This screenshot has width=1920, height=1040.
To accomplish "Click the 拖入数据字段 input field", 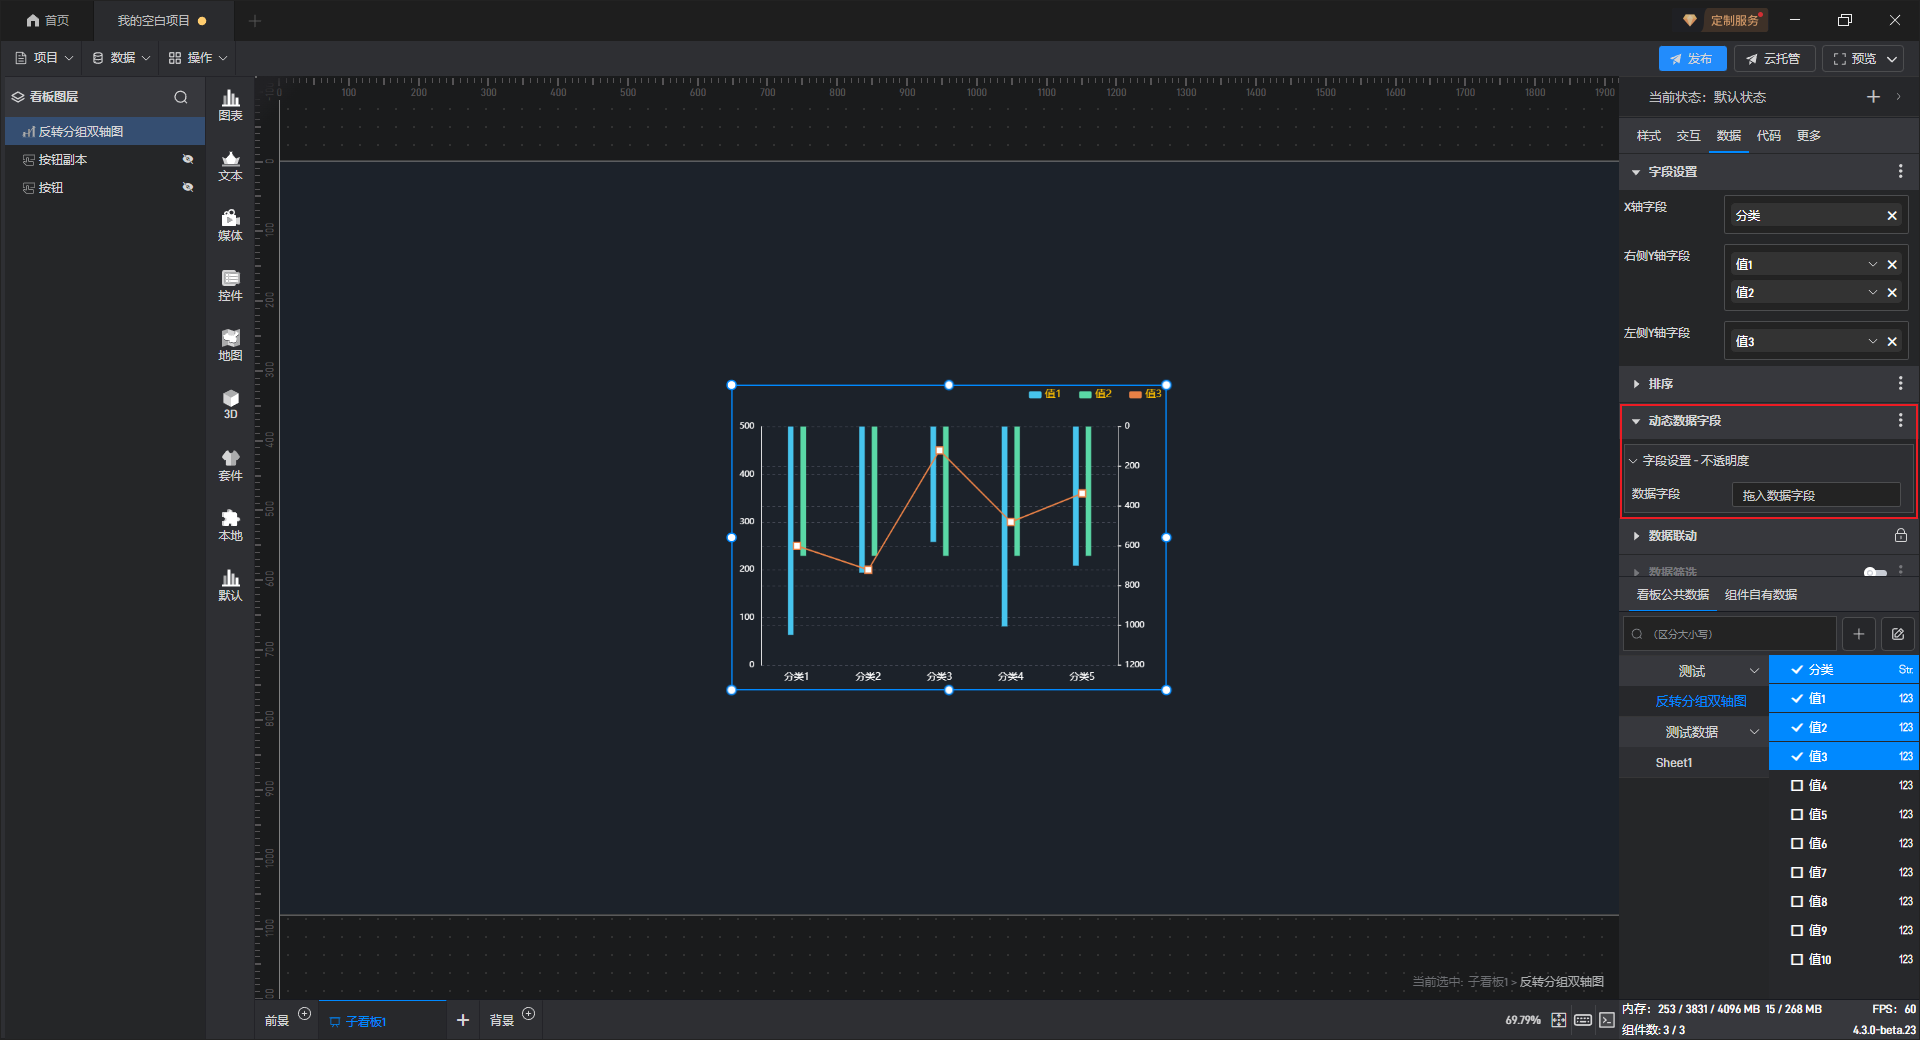I will point(1815,495).
